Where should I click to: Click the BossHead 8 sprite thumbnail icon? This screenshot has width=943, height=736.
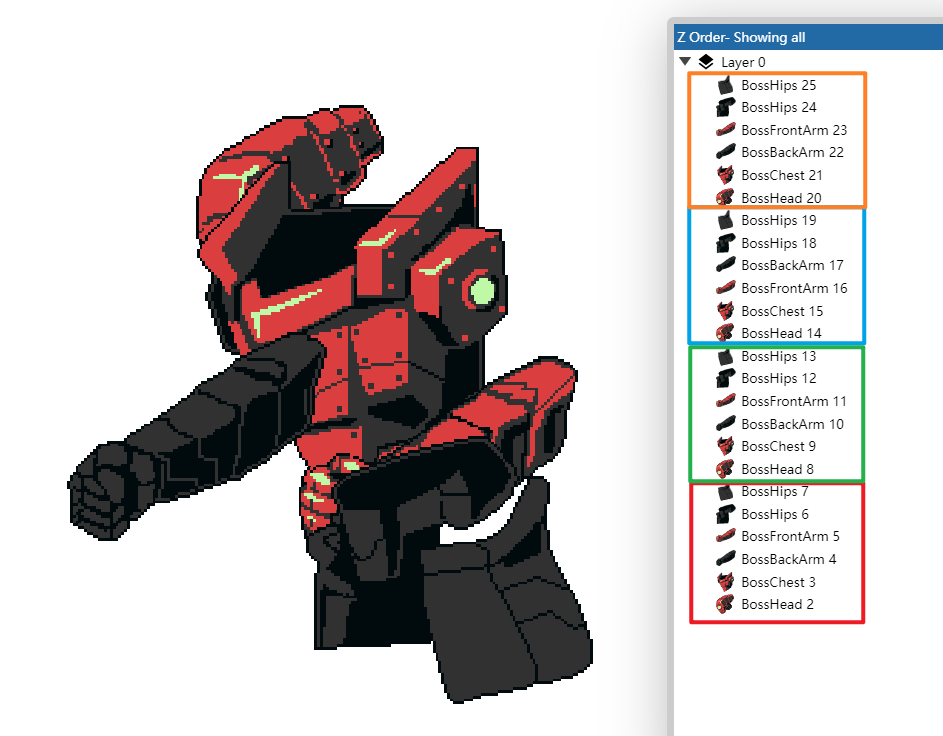[724, 468]
